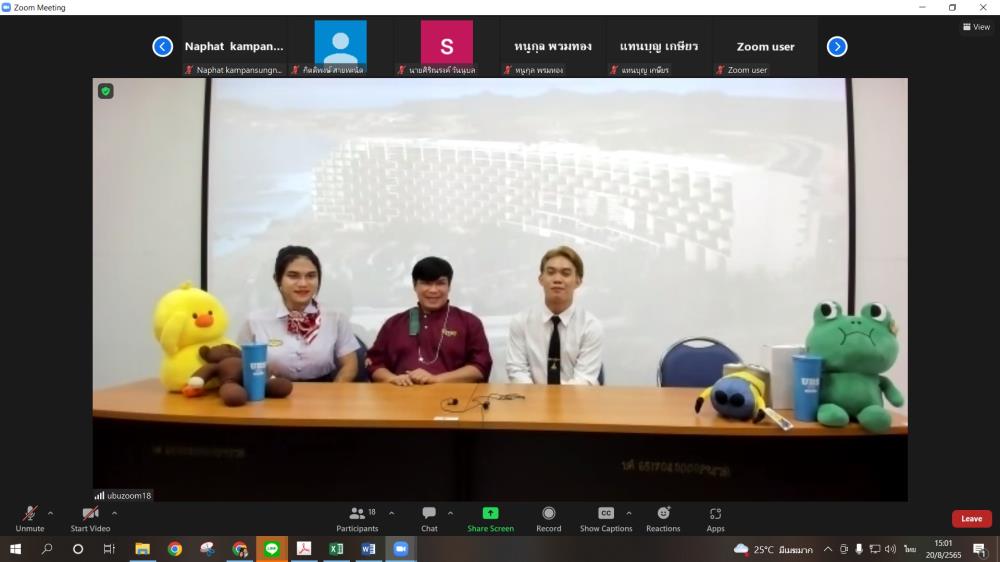Expand video options arrow beside Start Video
The image size is (1000, 562).
click(114, 513)
